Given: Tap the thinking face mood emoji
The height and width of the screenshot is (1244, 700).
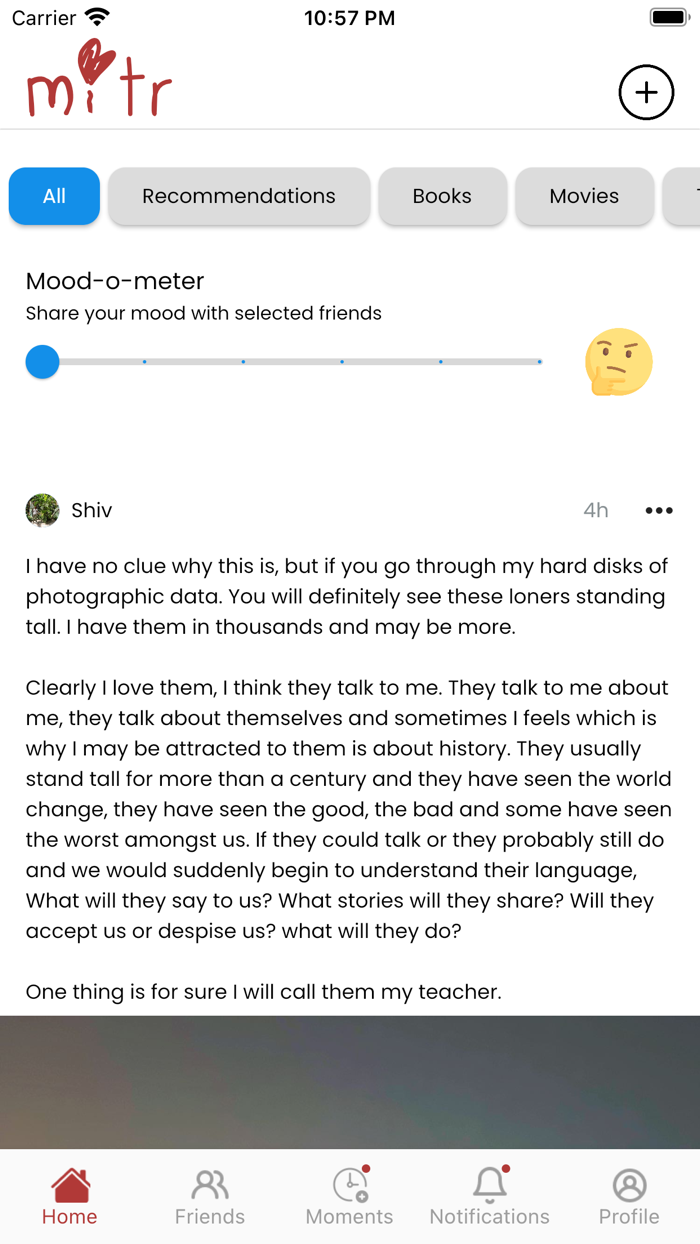Looking at the screenshot, I should click(618, 362).
